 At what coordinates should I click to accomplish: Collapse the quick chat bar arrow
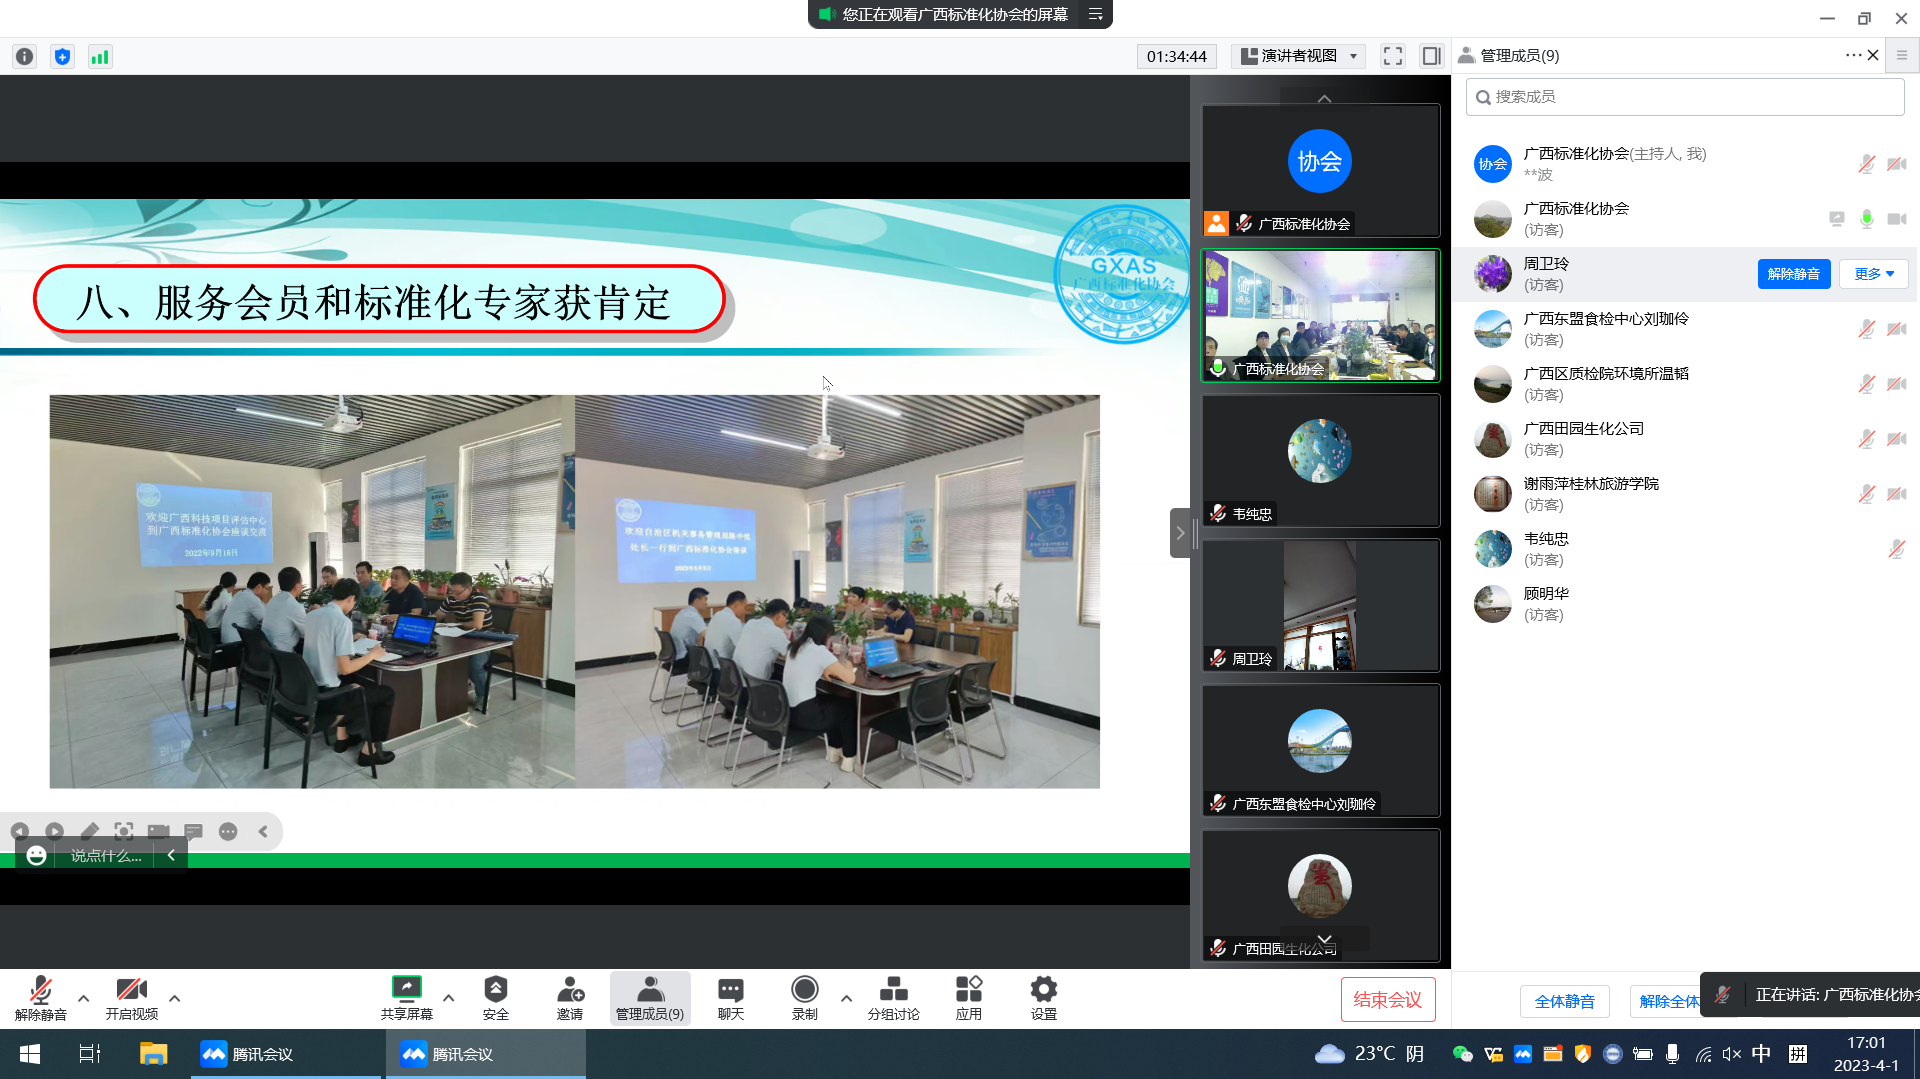click(171, 856)
